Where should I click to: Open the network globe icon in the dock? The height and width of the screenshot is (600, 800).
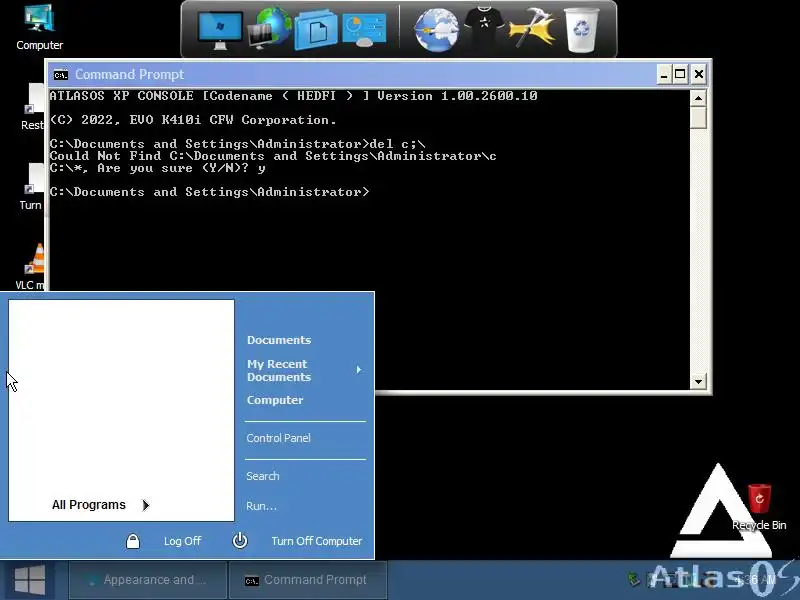click(270, 28)
